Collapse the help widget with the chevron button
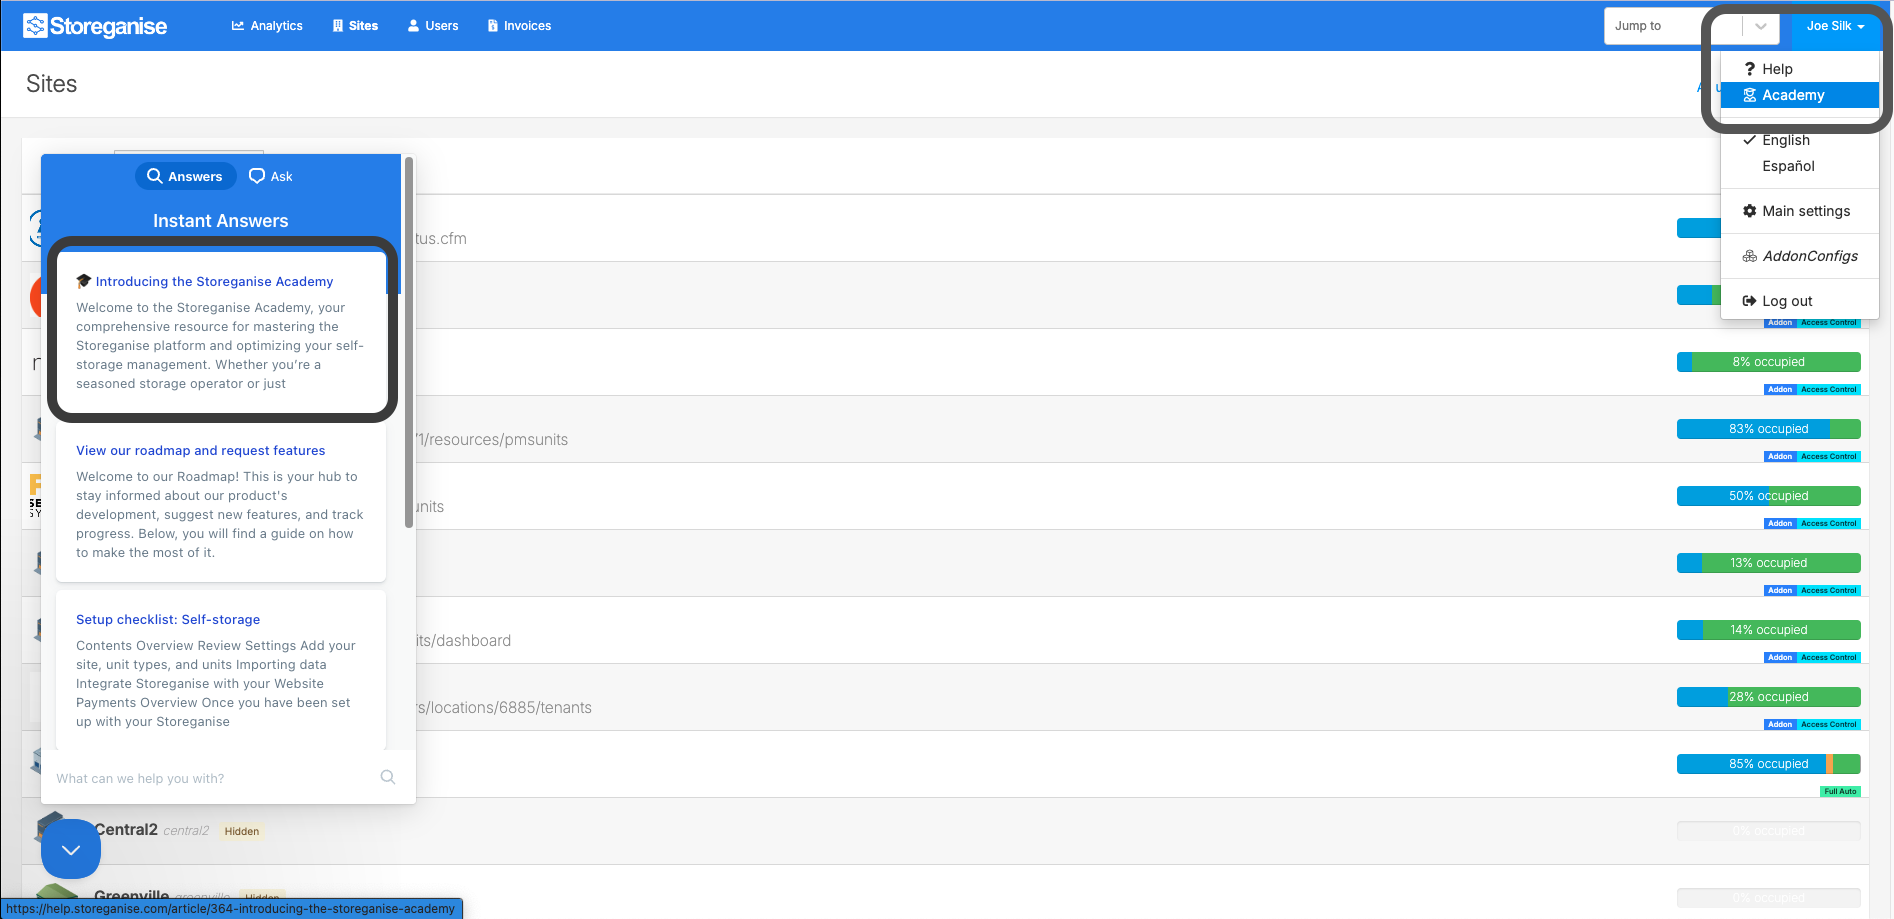Image resolution: width=1894 pixels, height=919 pixels. coord(71,850)
